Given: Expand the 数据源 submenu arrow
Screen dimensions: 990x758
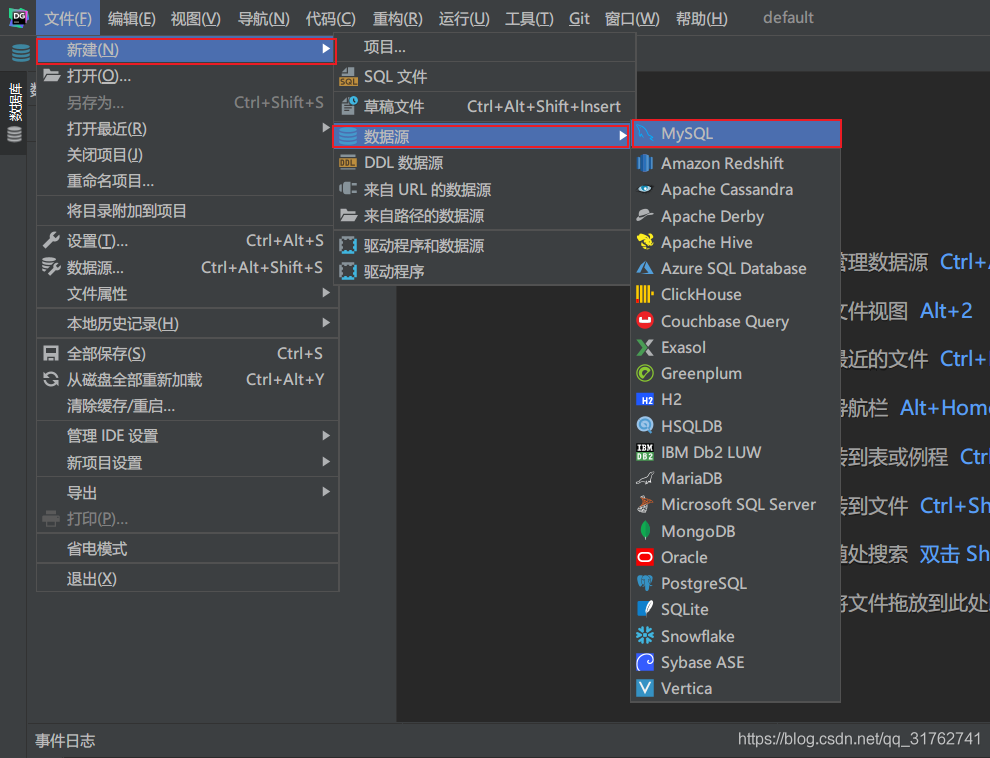Looking at the screenshot, I should coord(623,136).
